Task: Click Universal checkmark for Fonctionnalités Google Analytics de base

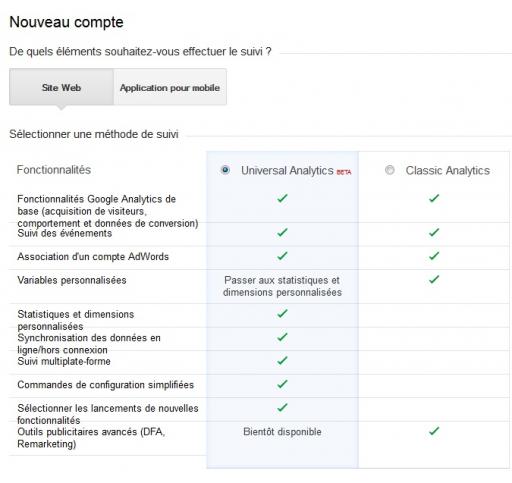Action: tap(282, 198)
